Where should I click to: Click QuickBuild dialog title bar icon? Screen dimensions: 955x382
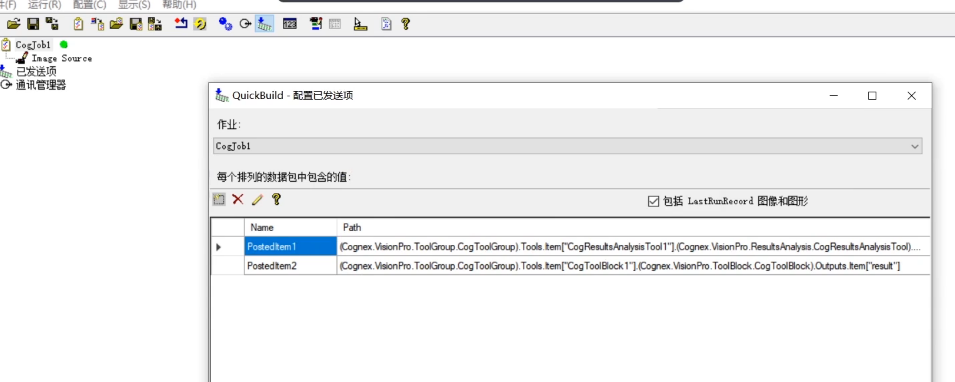(x=222, y=96)
